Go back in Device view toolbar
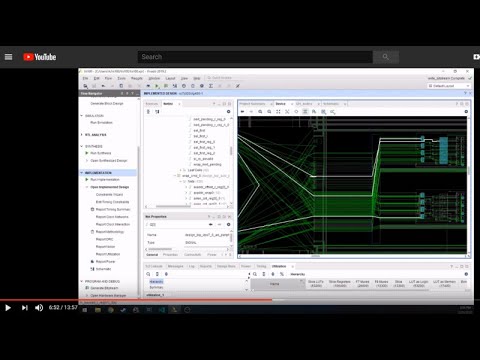 [242, 112]
